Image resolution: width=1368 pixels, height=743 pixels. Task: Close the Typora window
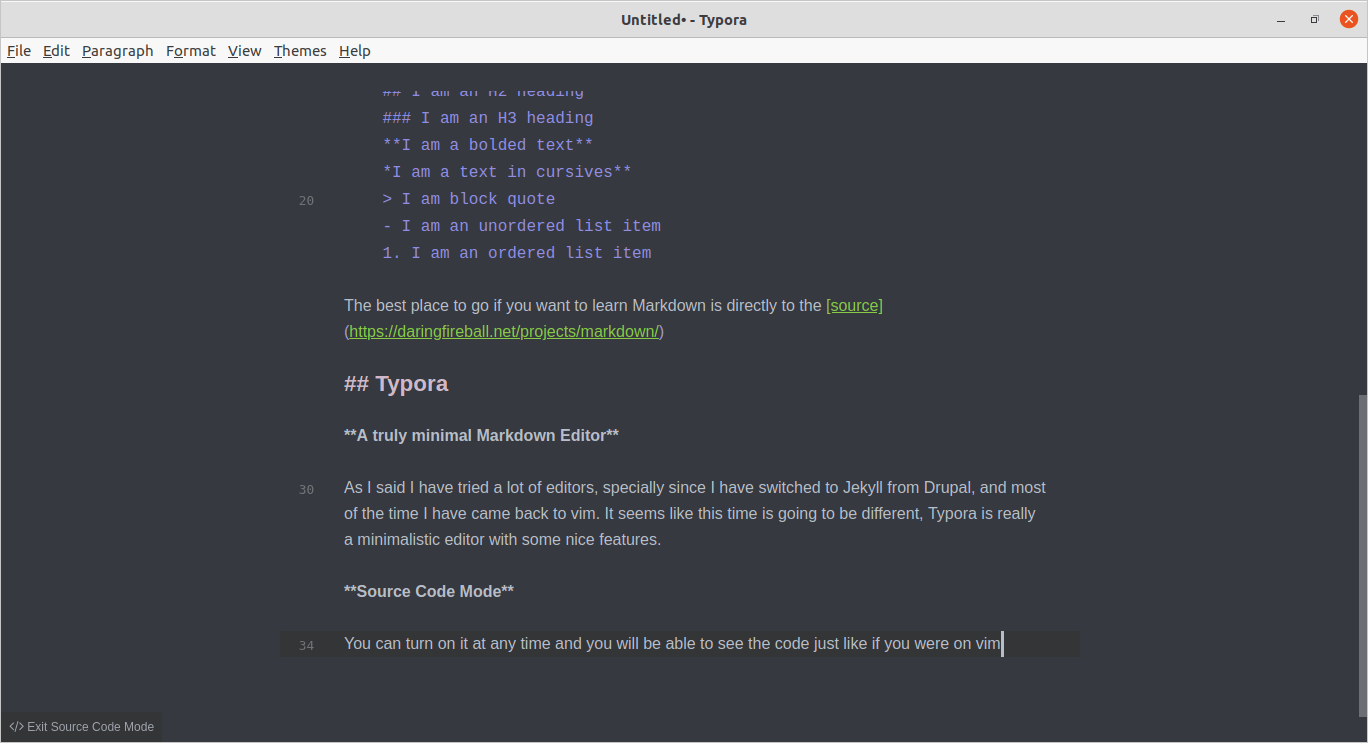coord(1348,19)
